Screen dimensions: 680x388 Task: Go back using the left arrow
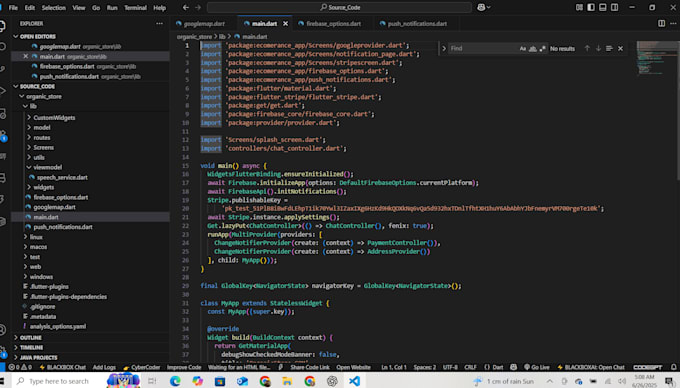click(x=186, y=7)
